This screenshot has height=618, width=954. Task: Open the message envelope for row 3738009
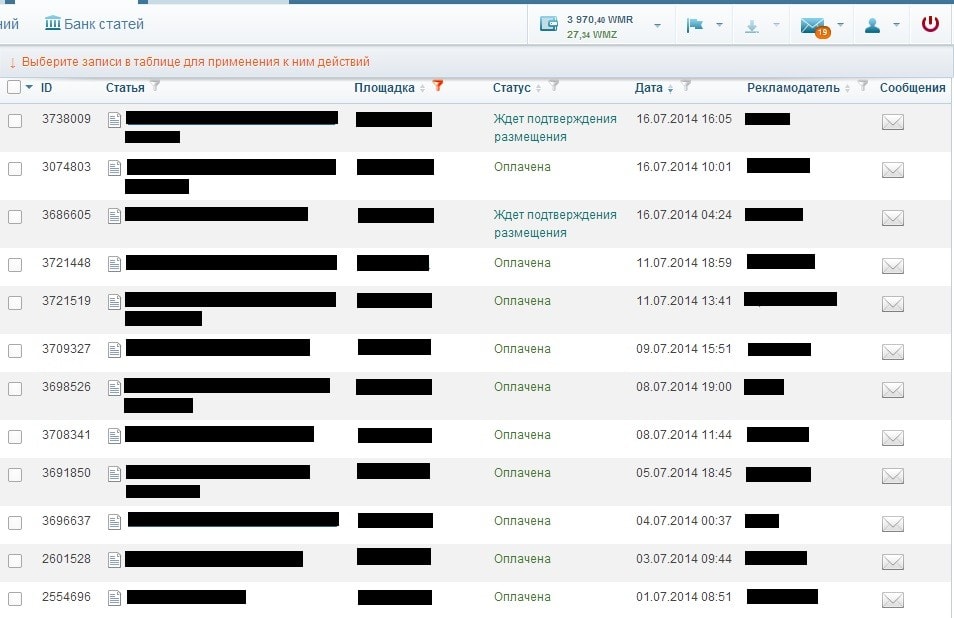click(x=893, y=122)
